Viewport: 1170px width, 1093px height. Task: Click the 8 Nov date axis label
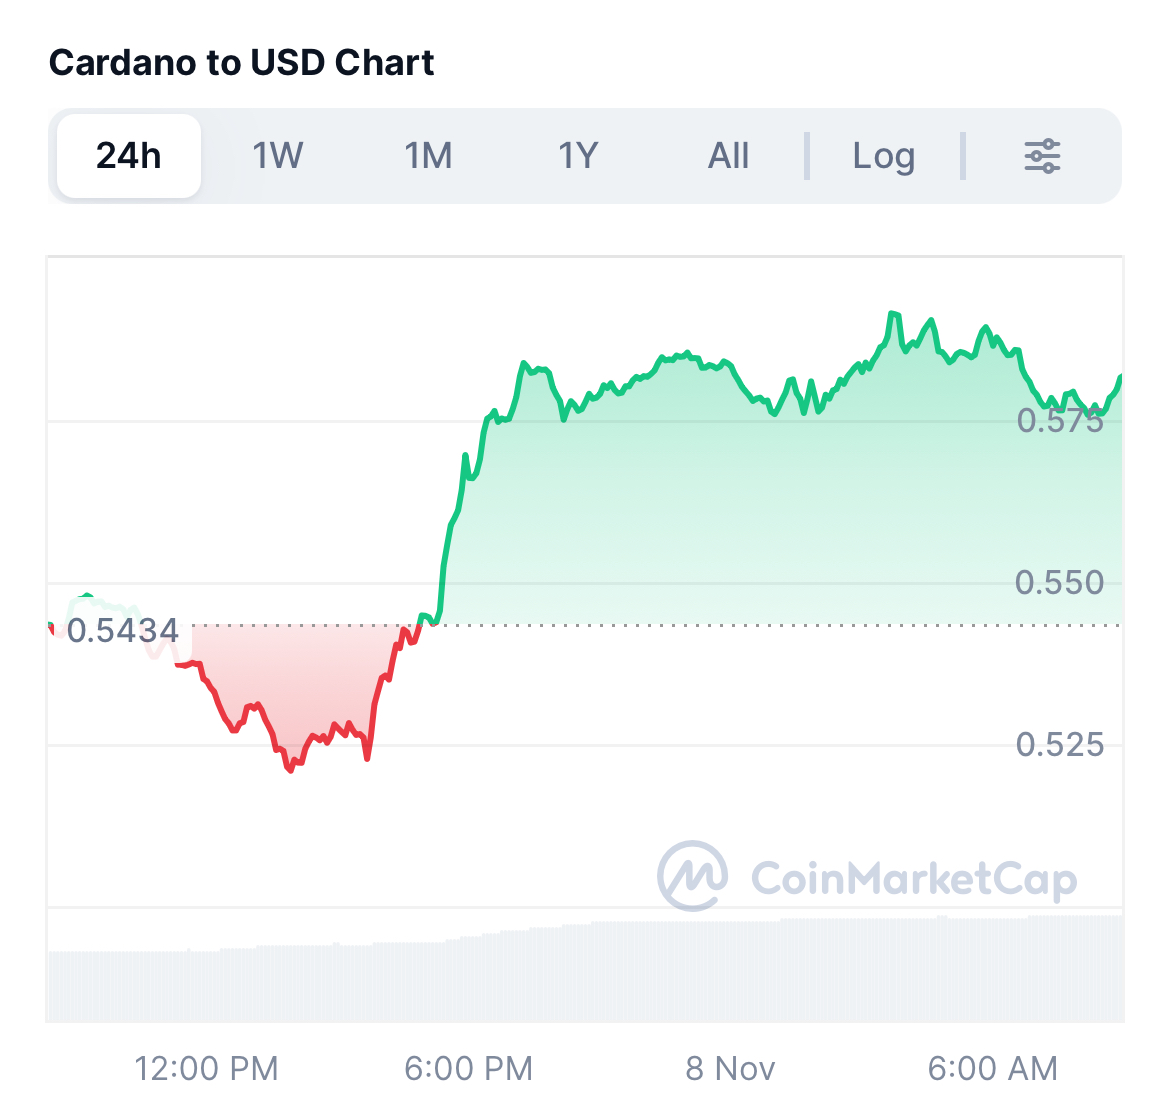[730, 1068]
